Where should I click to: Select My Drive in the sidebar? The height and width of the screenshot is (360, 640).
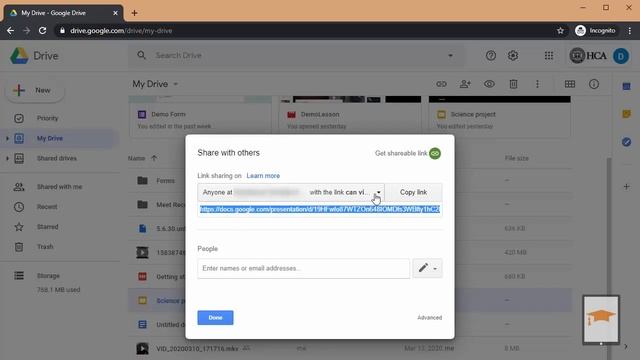pyautogui.click(x=50, y=138)
